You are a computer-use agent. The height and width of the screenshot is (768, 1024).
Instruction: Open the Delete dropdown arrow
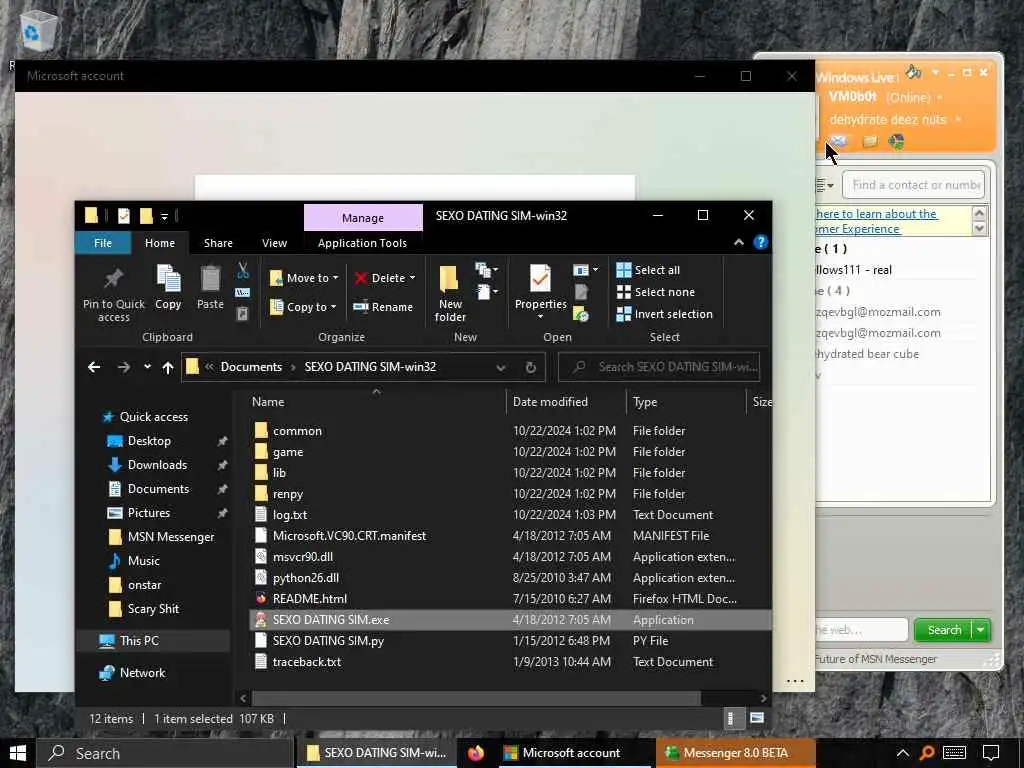pyautogui.click(x=413, y=278)
